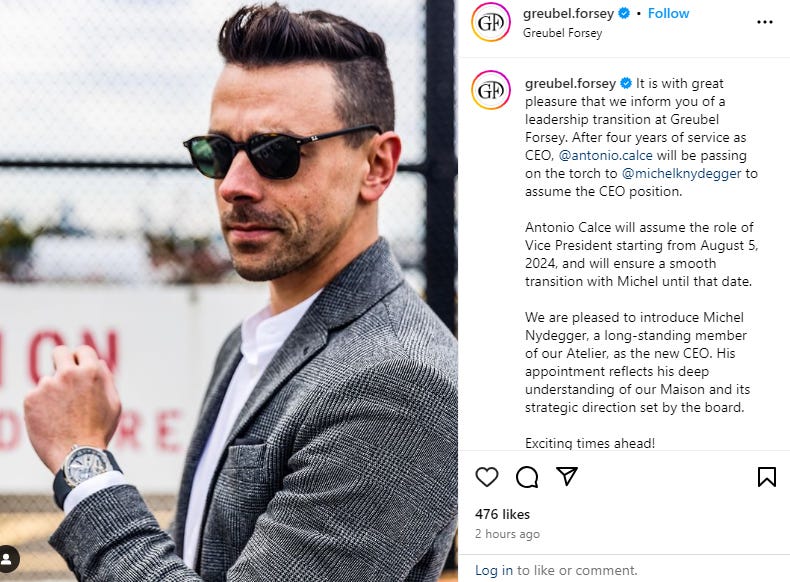Click Greubel Forsey avatar in header
Screen dimensions: 790x582
(x=491, y=22)
